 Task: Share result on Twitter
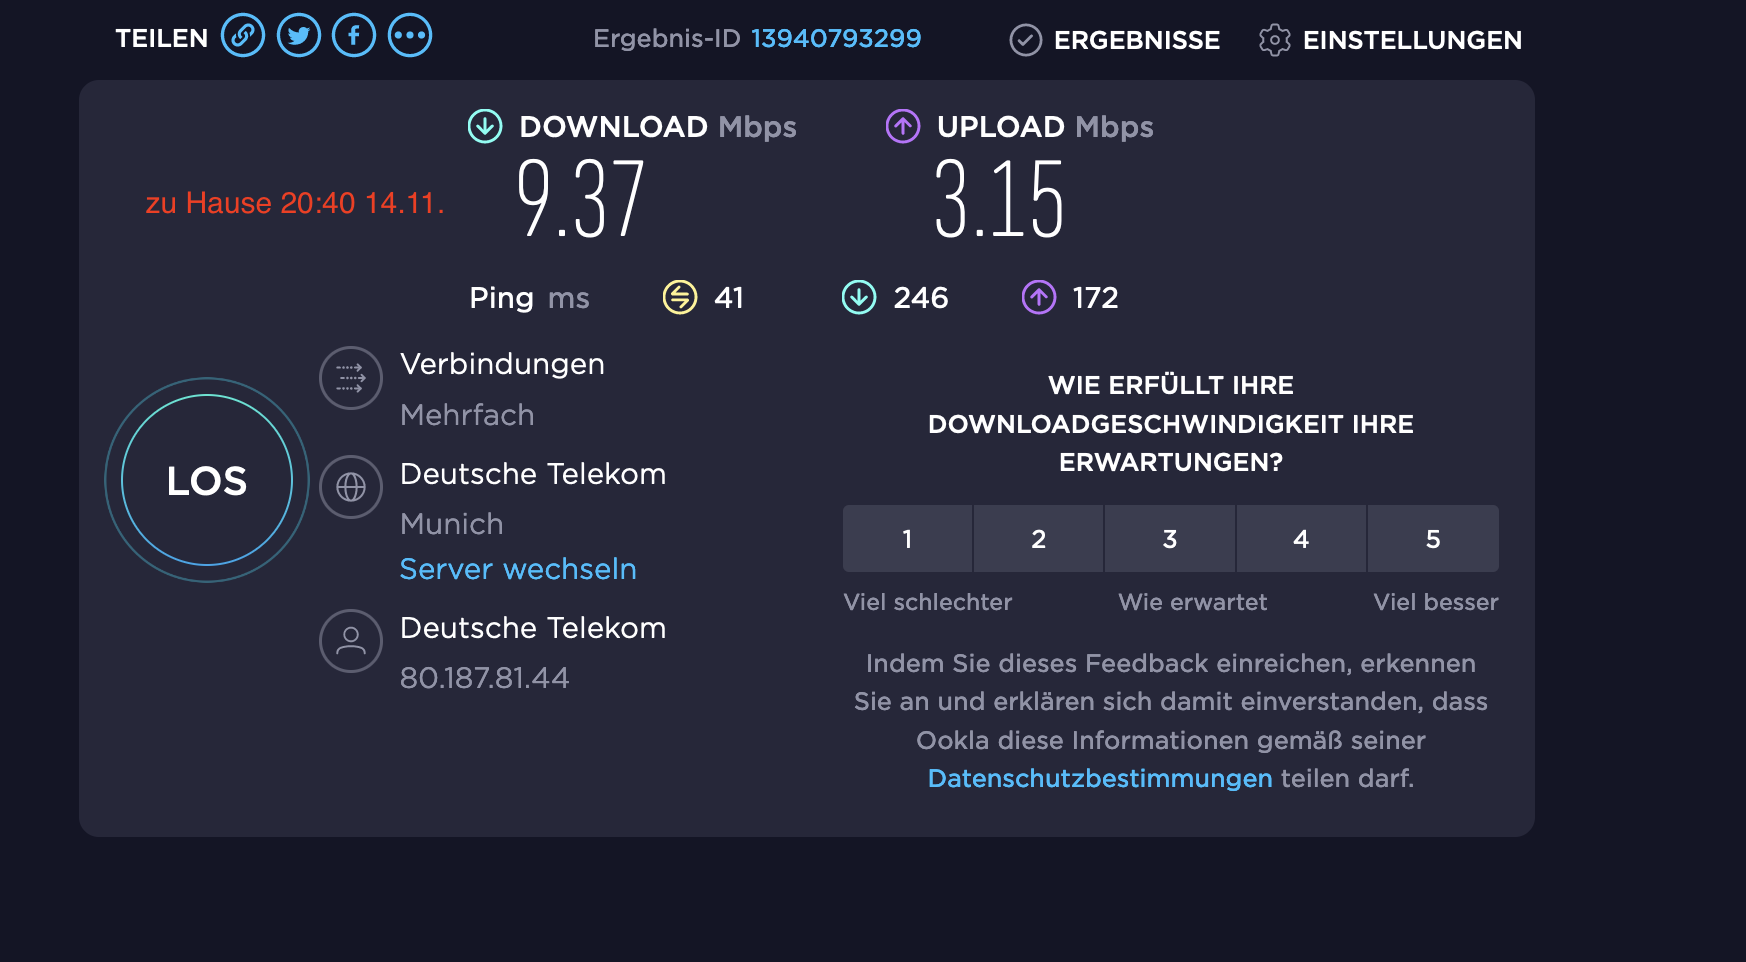299,36
